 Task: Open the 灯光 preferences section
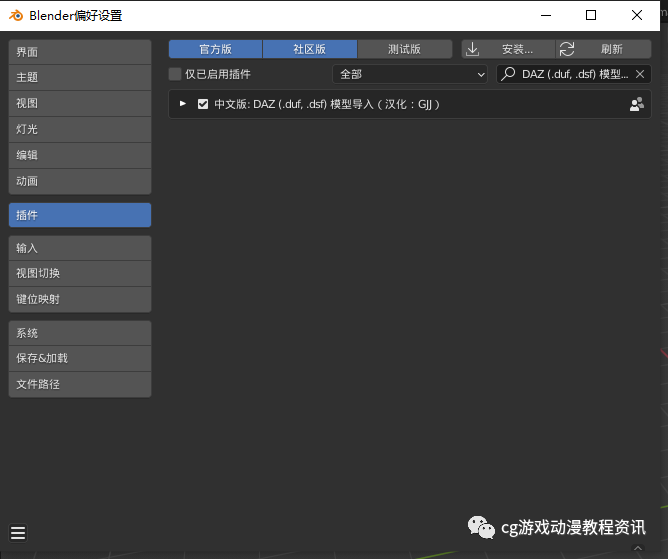80,130
